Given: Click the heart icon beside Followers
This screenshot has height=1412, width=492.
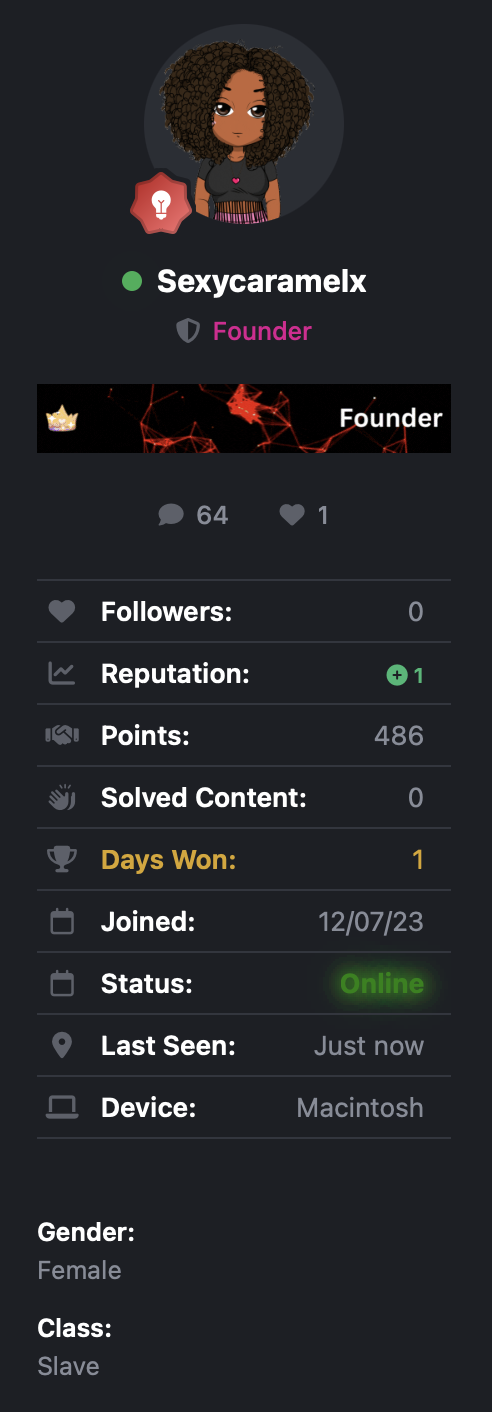Looking at the screenshot, I should click(62, 612).
